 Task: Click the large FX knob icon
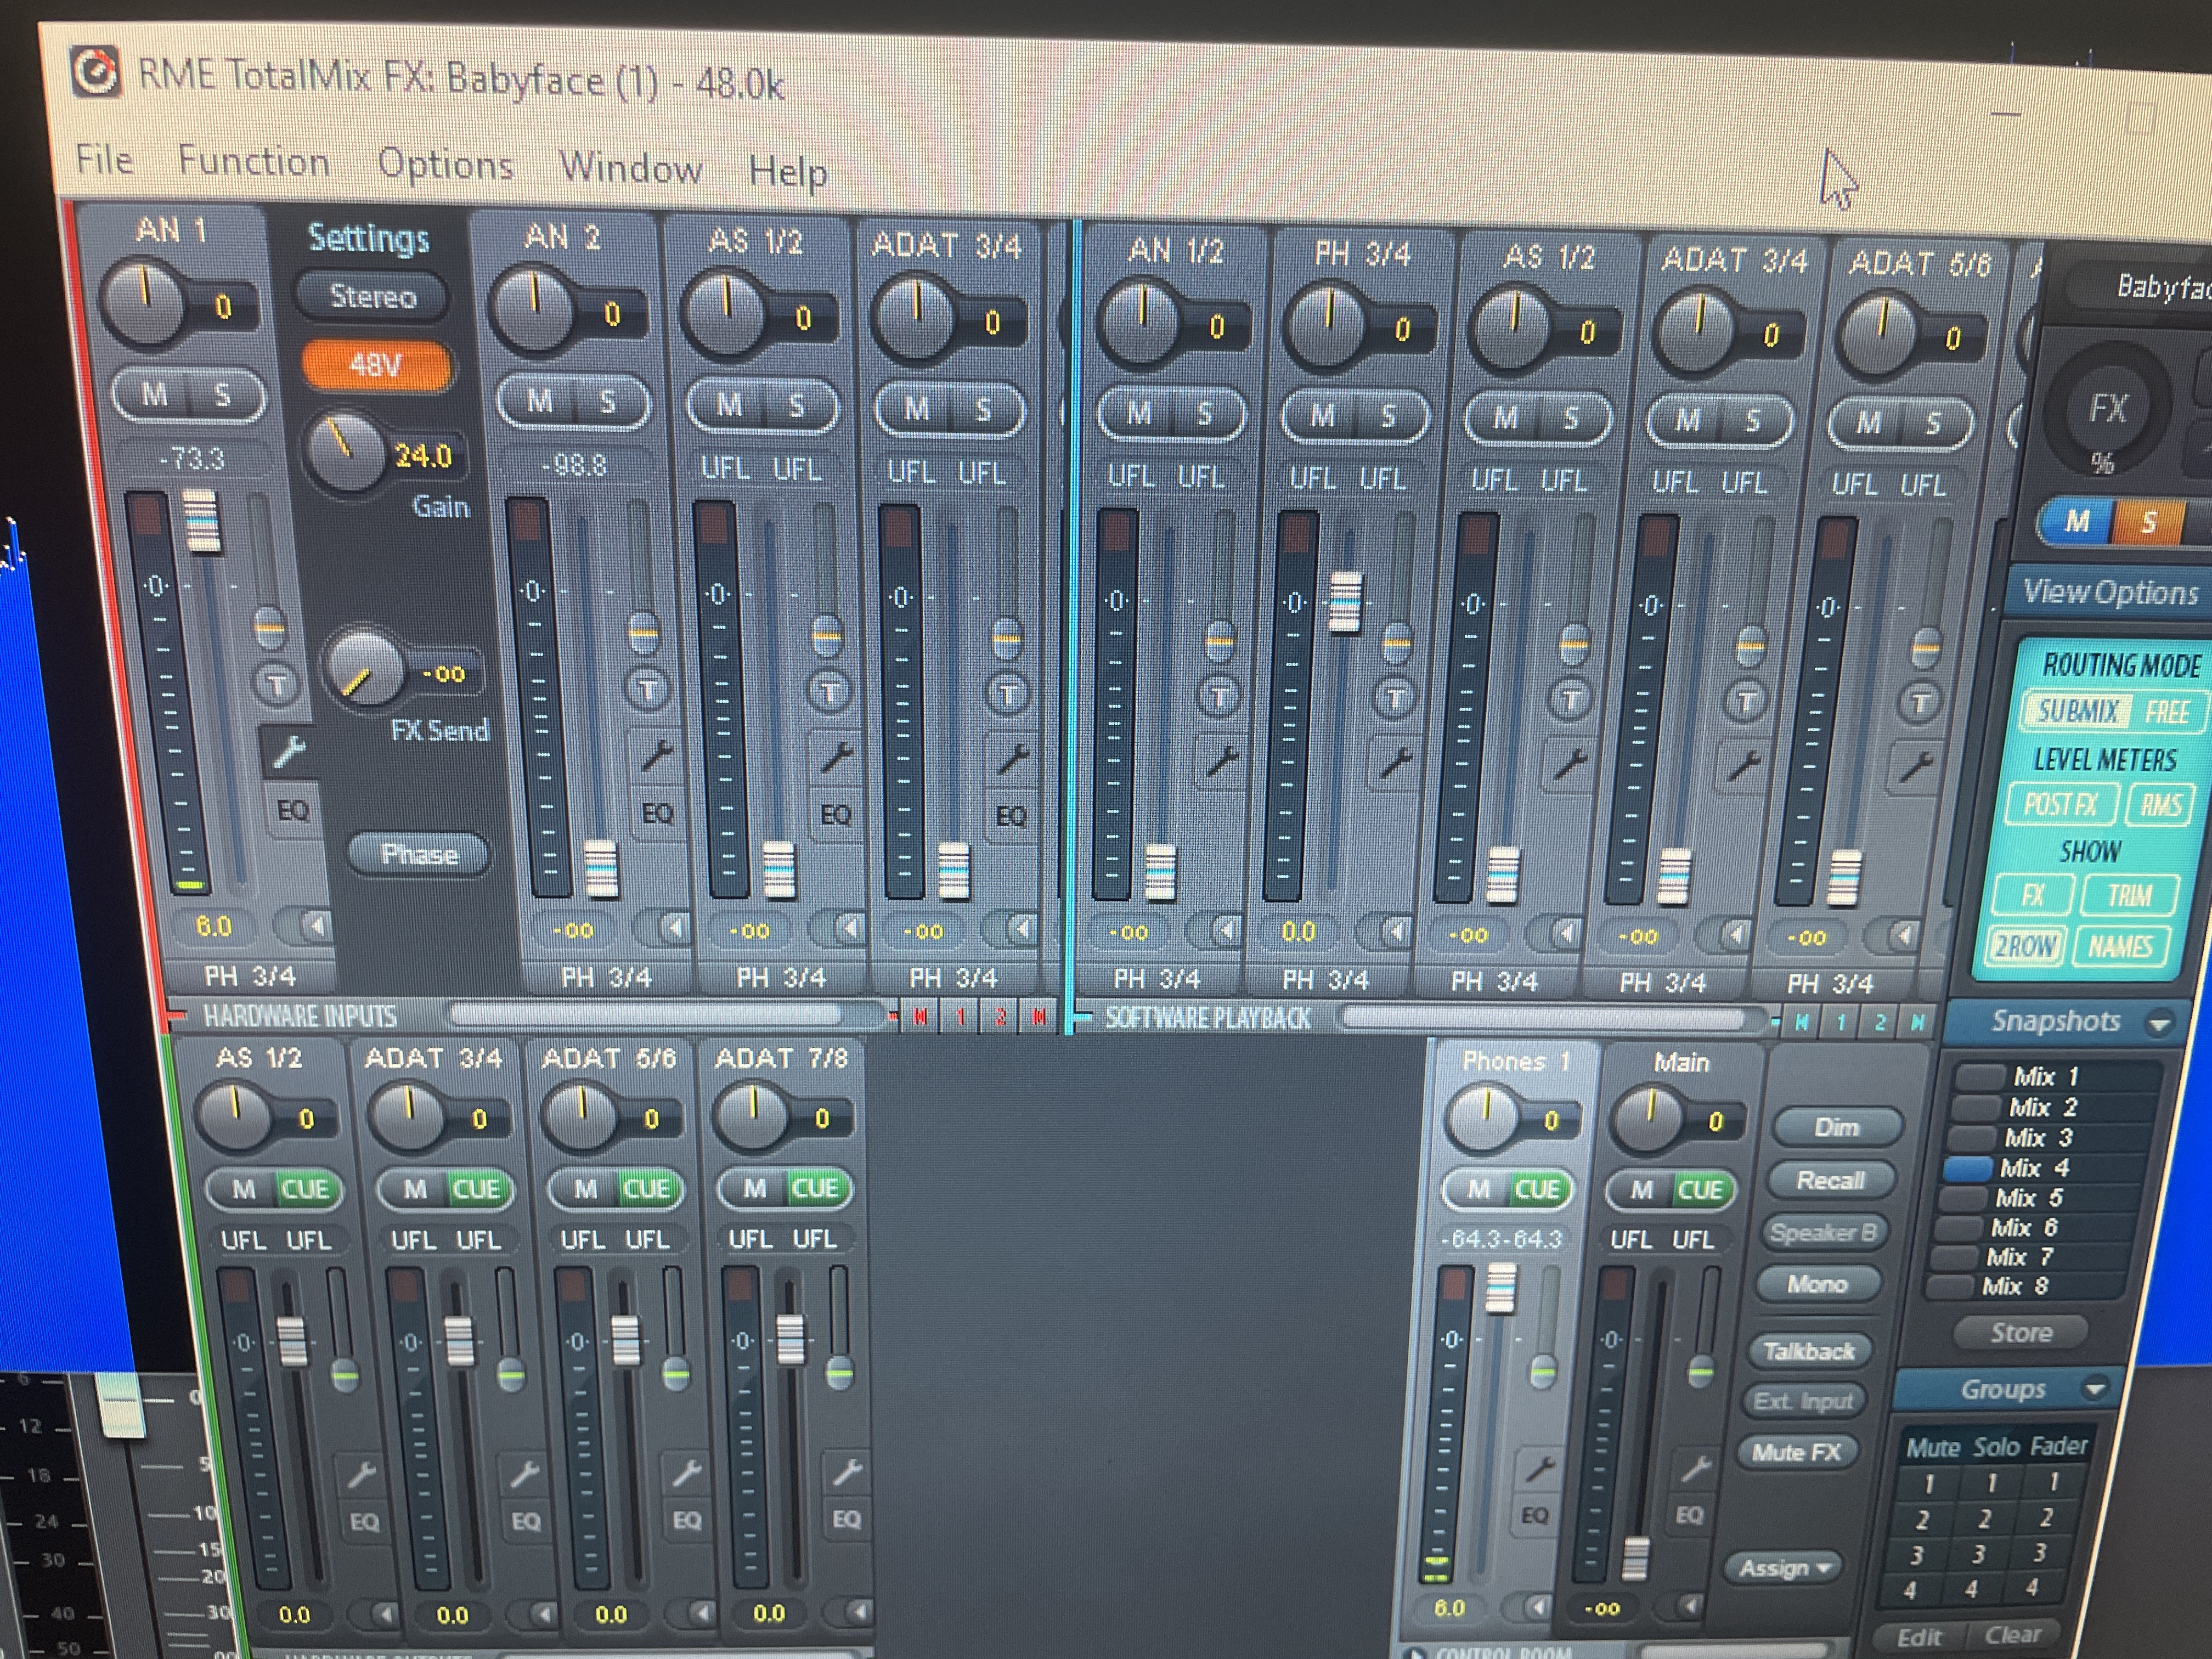click(2107, 409)
